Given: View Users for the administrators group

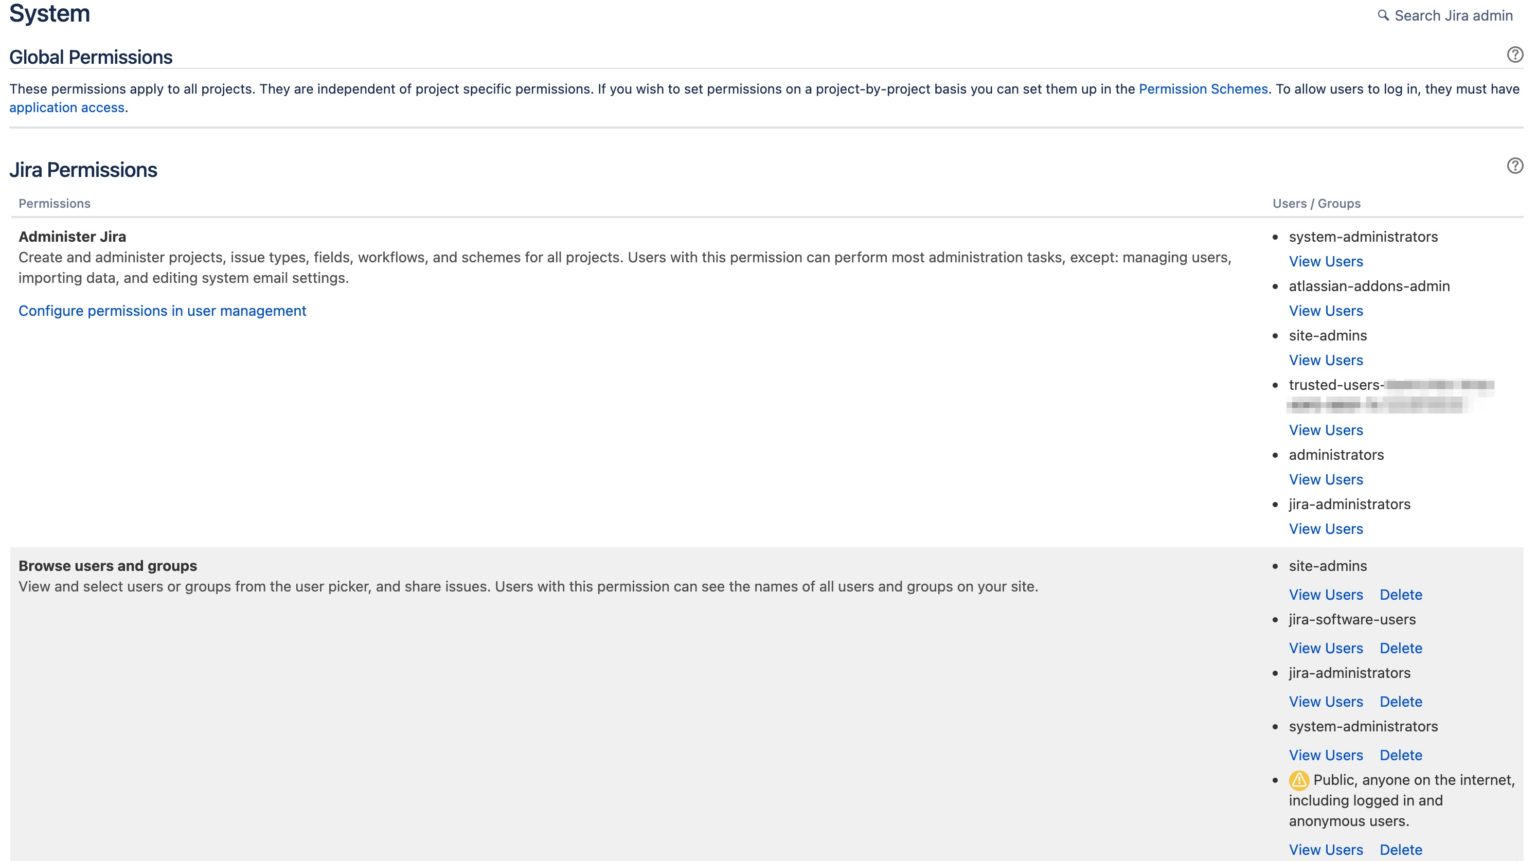Looking at the screenshot, I should pos(1326,479).
